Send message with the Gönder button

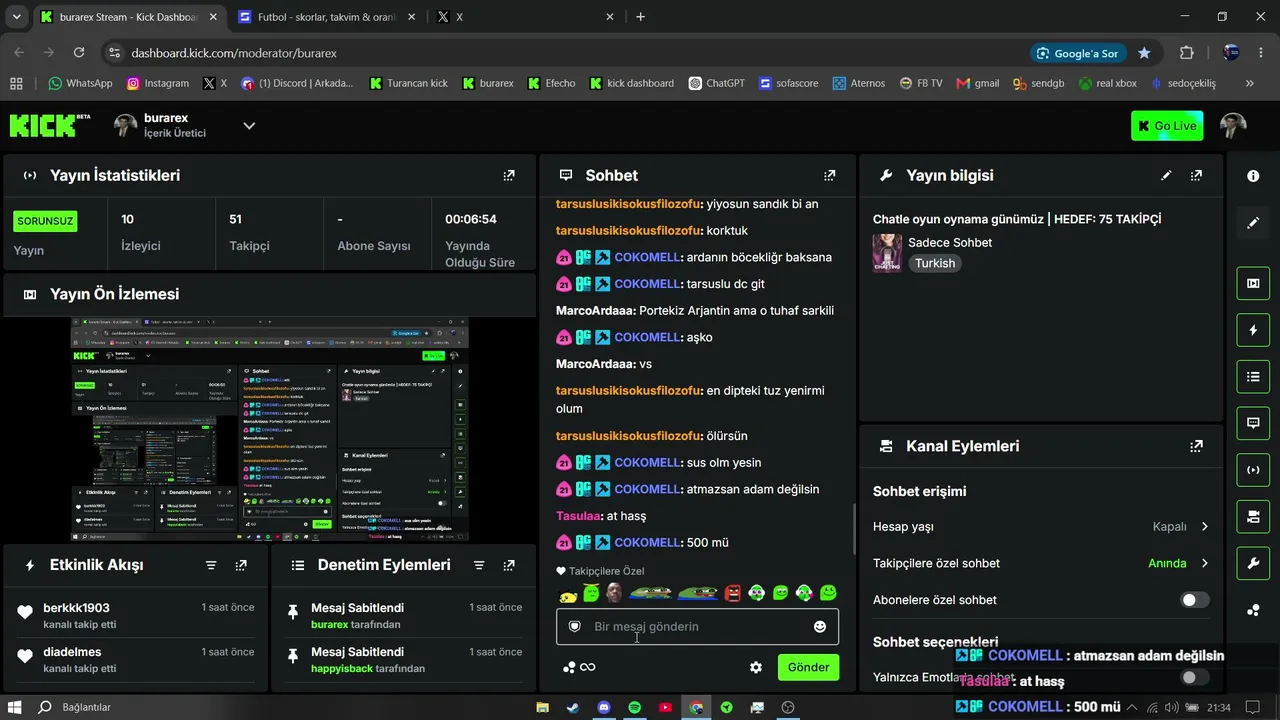808,667
